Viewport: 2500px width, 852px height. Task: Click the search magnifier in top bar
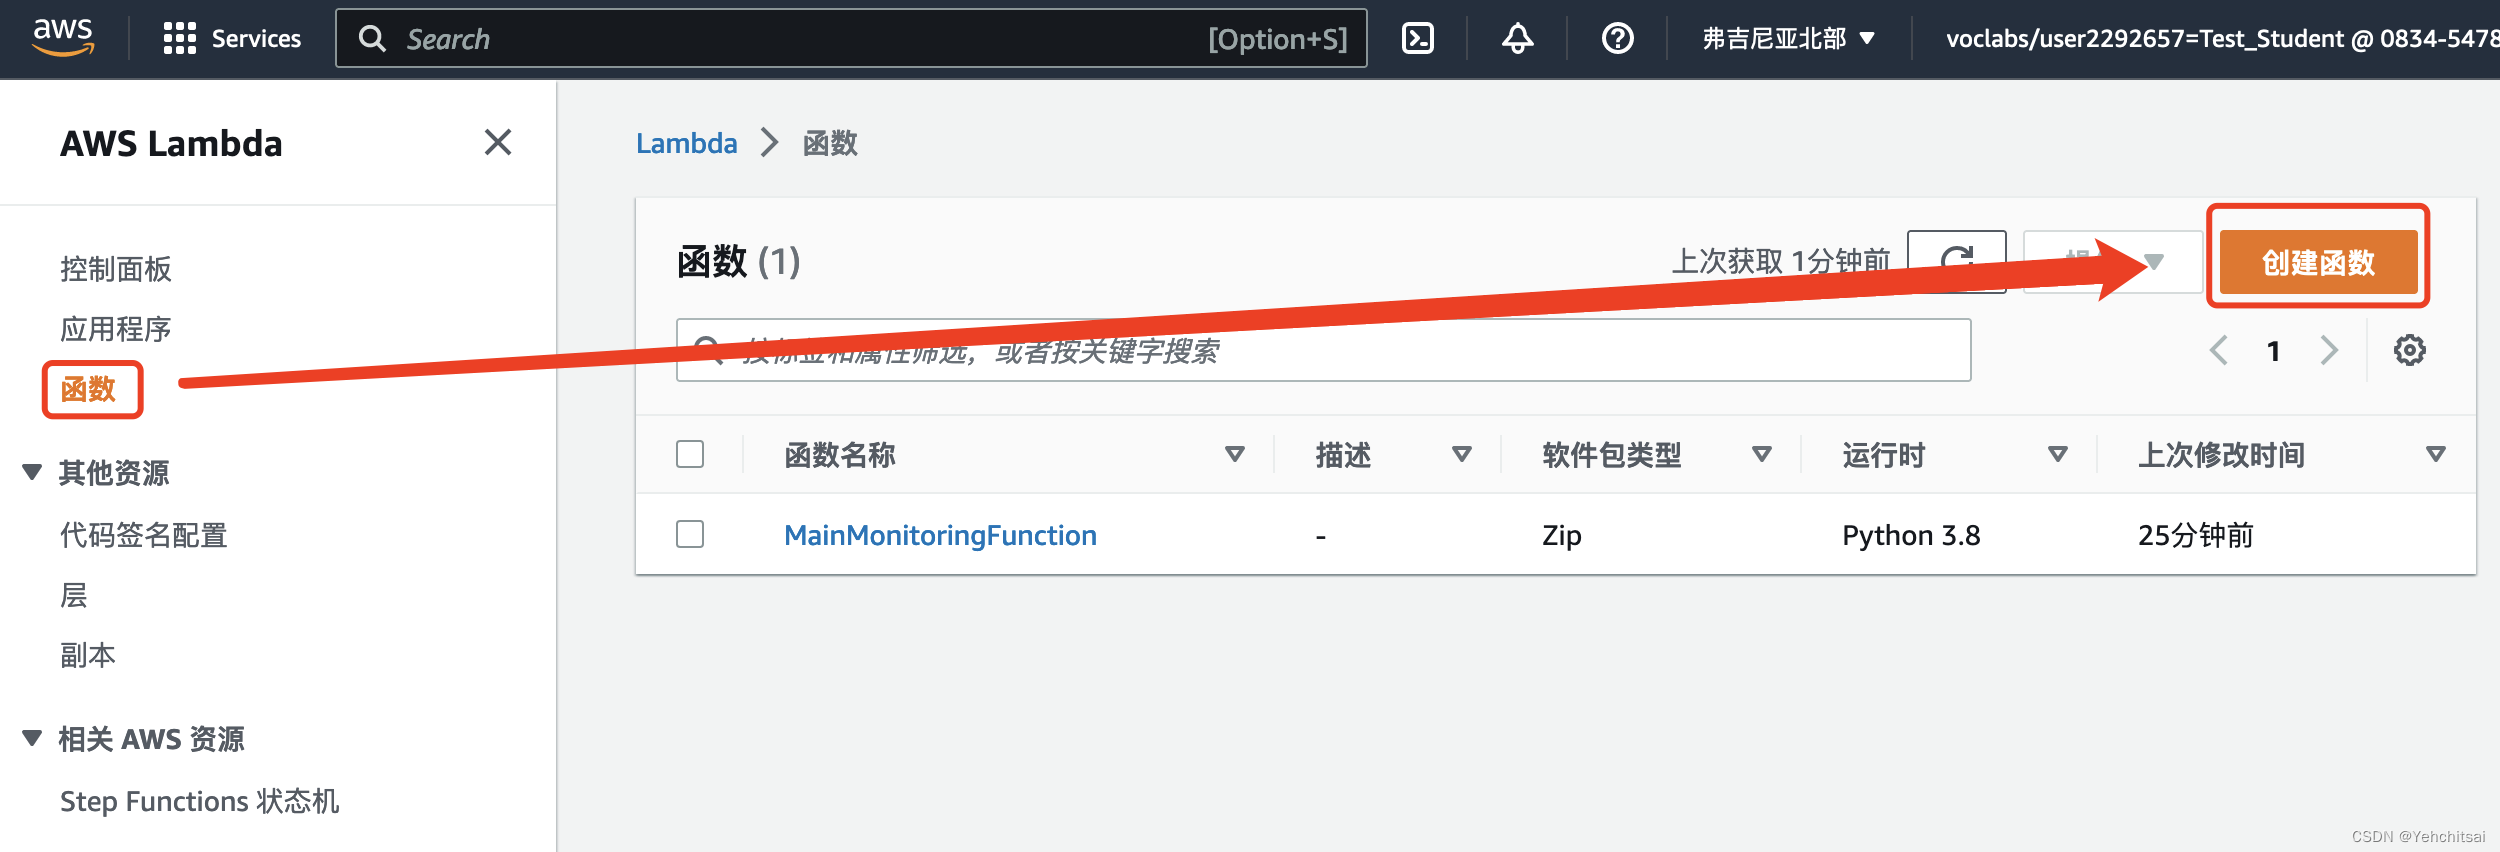coord(372,39)
